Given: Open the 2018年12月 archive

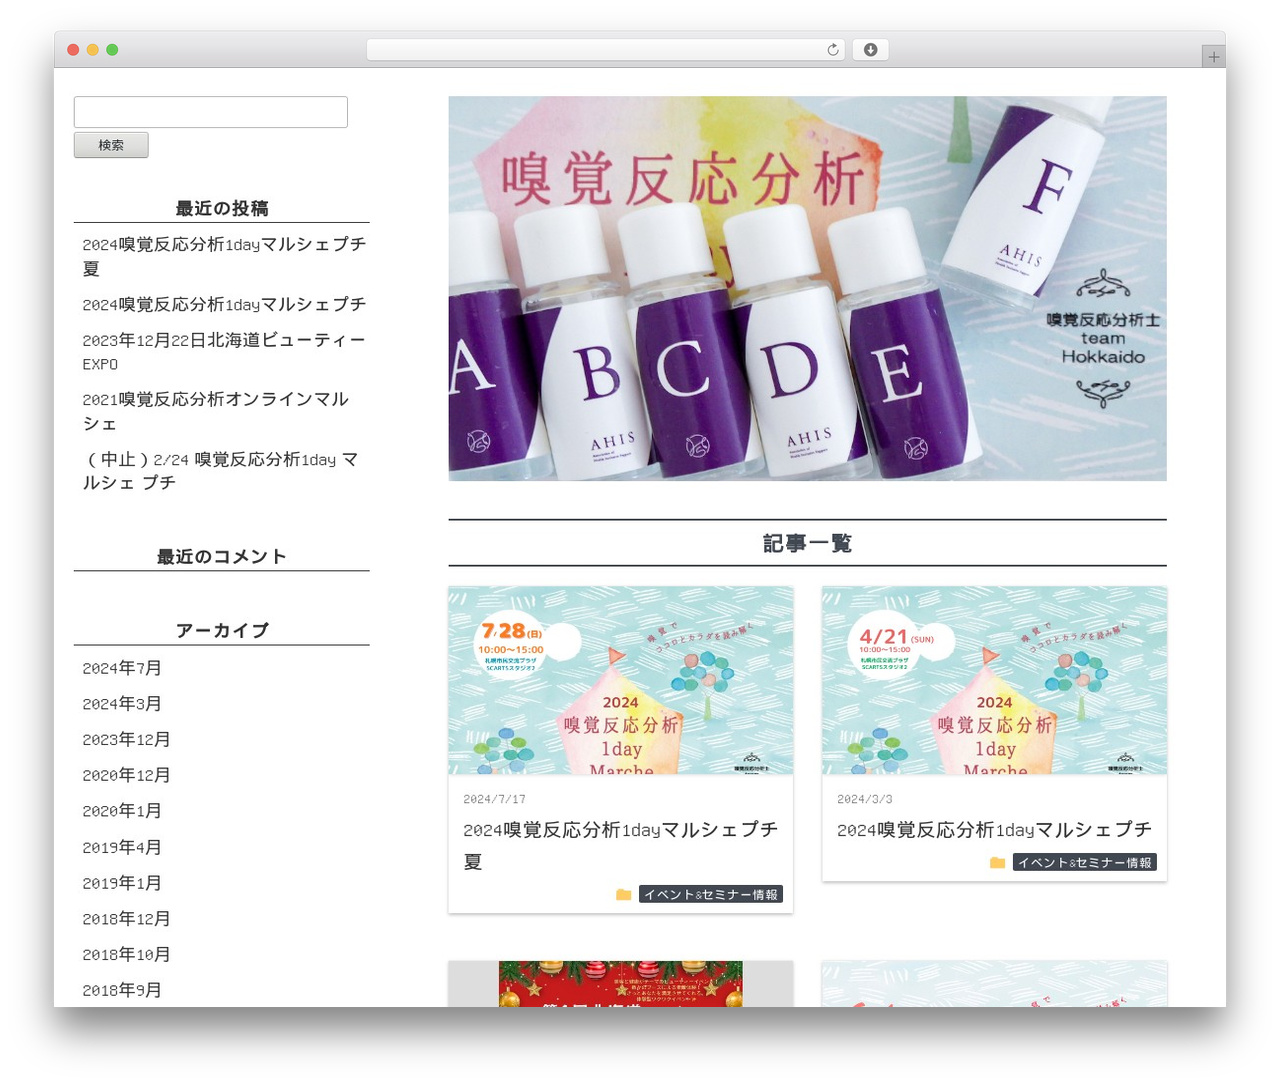Looking at the screenshot, I should click(126, 919).
